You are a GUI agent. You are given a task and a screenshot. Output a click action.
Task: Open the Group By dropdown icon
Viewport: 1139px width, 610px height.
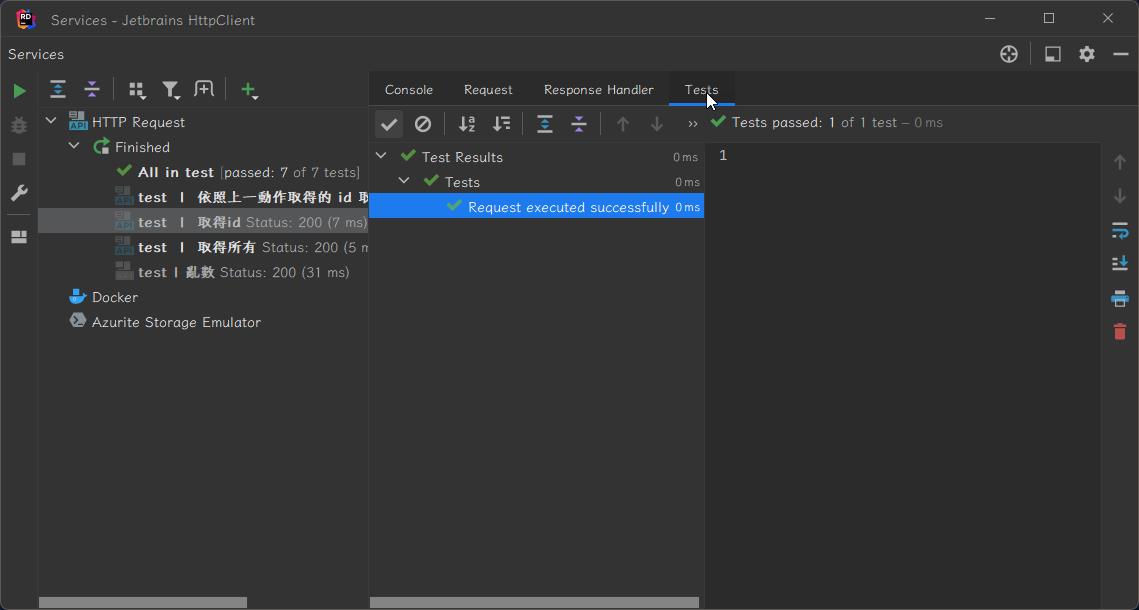(x=137, y=89)
